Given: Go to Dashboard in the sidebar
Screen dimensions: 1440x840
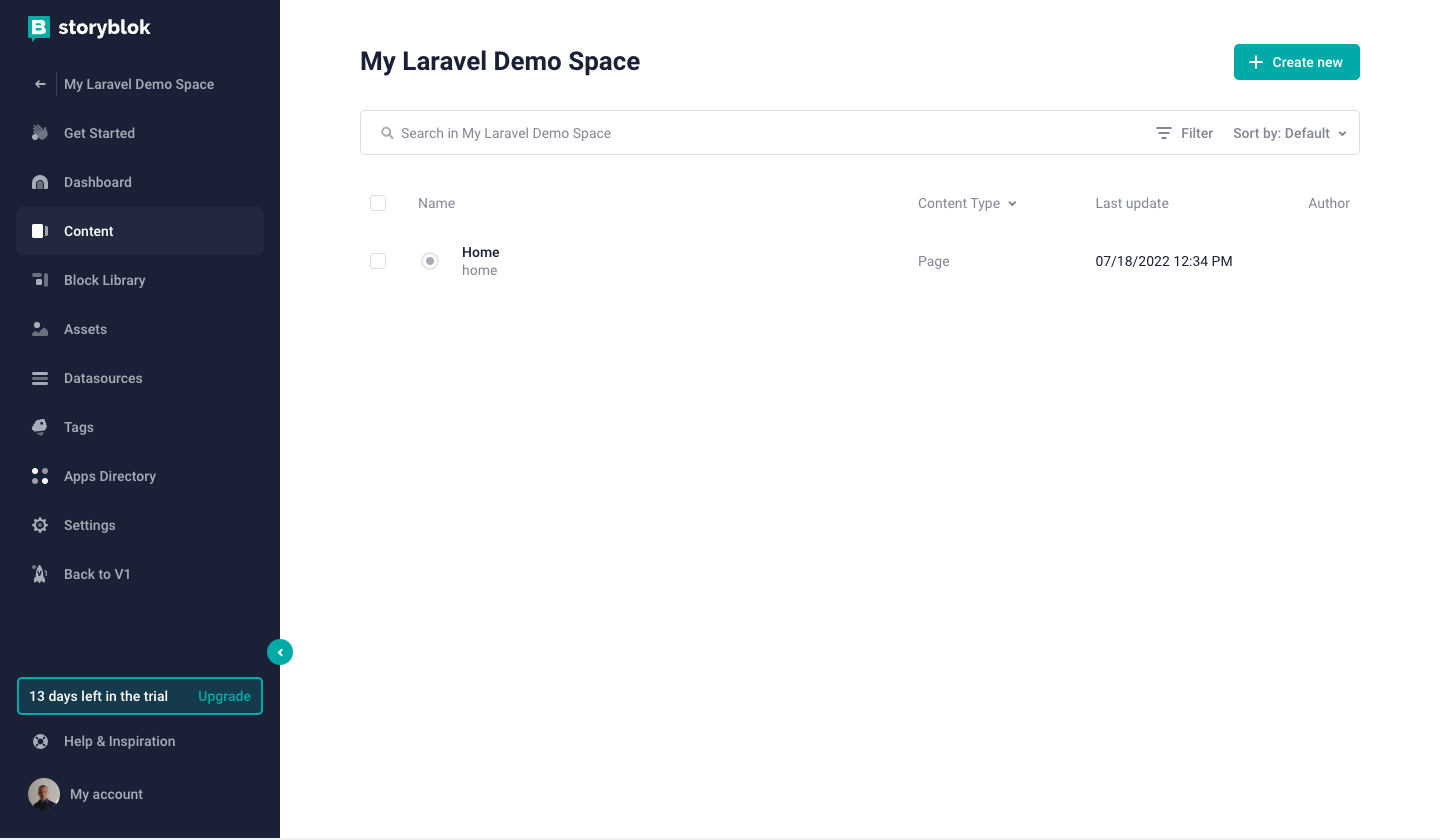Looking at the screenshot, I should [x=140, y=182].
